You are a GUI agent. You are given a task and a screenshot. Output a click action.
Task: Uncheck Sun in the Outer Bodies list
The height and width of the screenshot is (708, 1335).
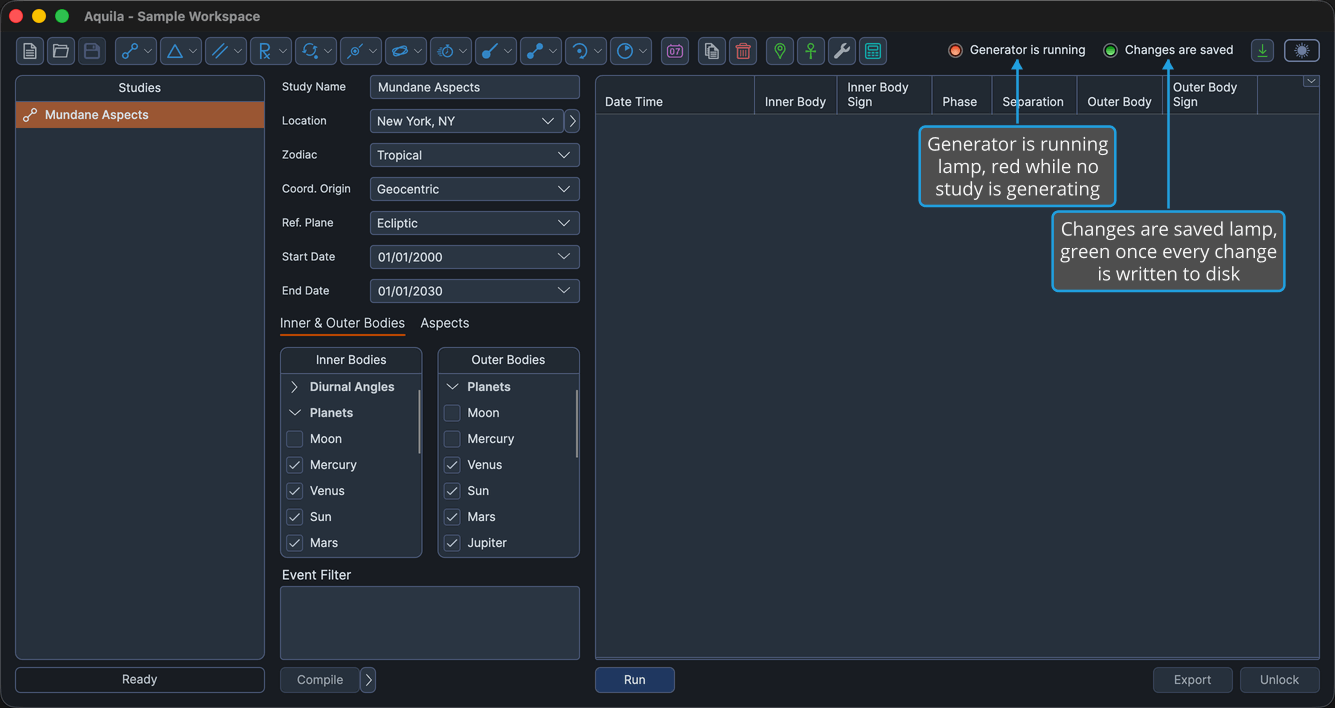pyautogui.click(x=452, y=491)
